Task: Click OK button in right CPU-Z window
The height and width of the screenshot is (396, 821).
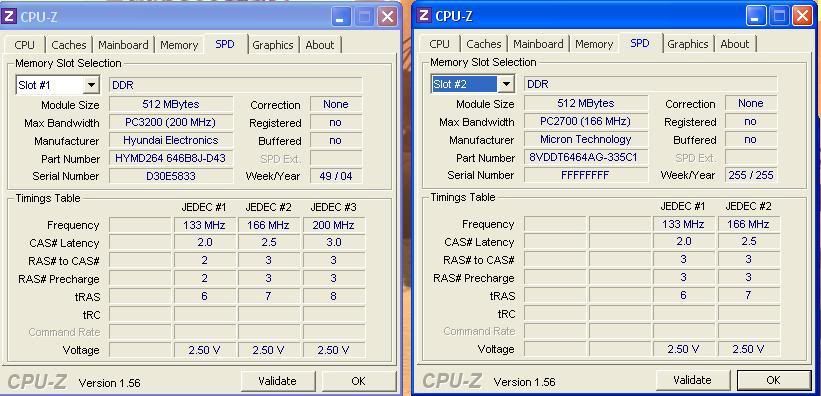Action: (x=773, y=380)
